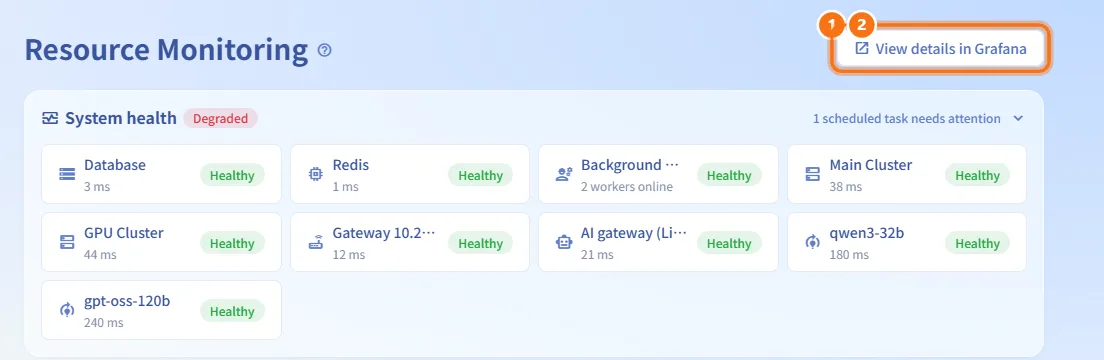This screenshot has width=1104, height=360.
Task: Click the Resource Monitoring heading
Action: point(166,50)
